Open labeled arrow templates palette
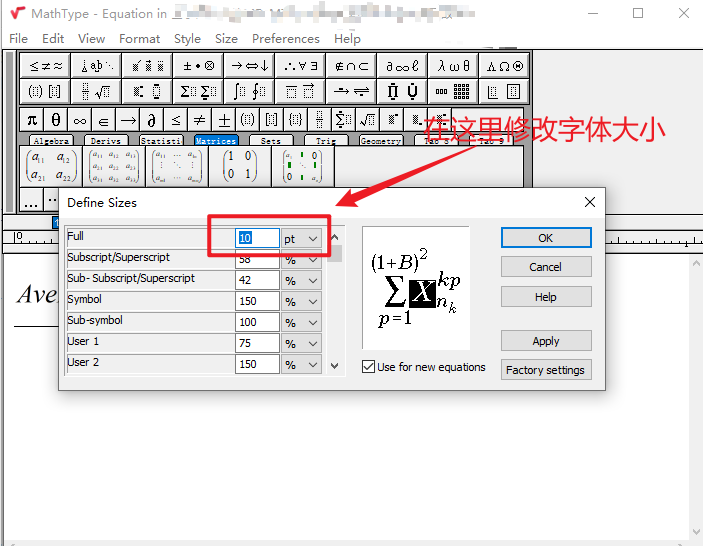 (352, 91)
